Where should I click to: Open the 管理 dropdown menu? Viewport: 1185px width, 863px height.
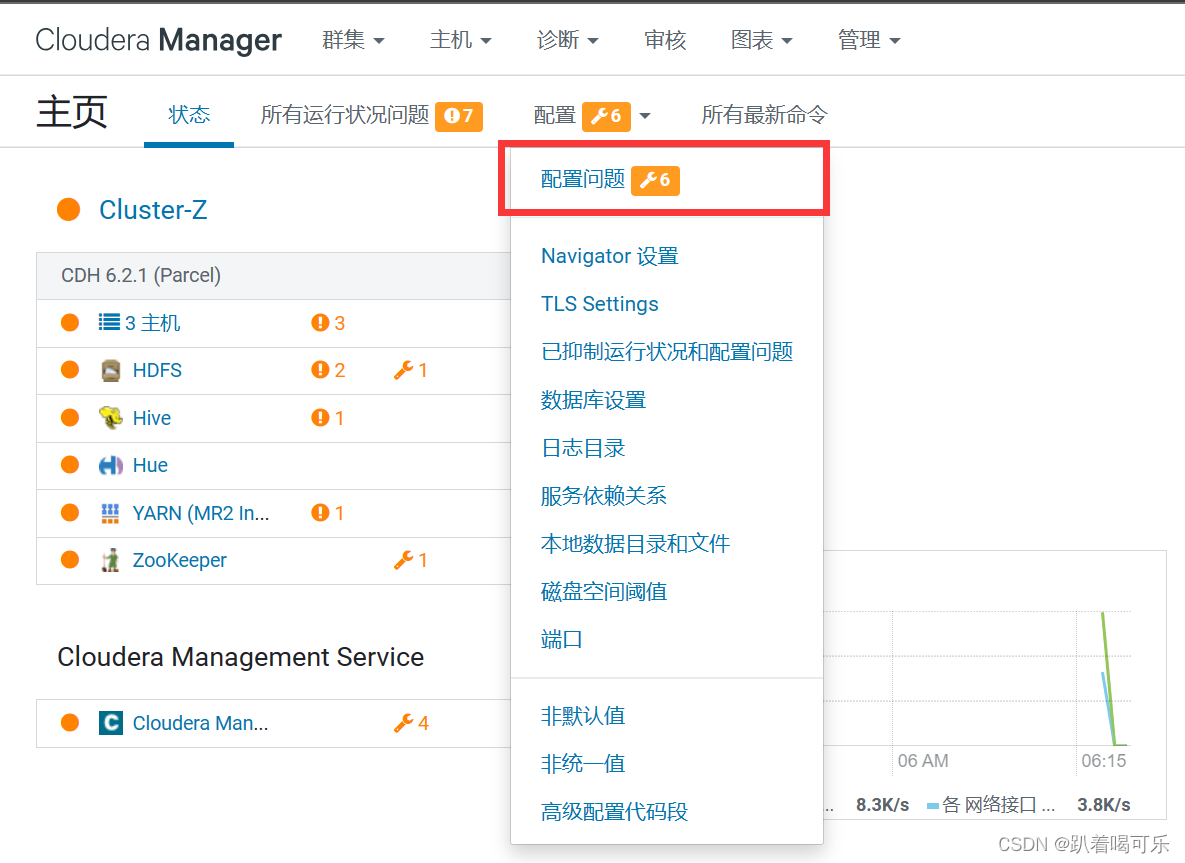tap(868, 39)
